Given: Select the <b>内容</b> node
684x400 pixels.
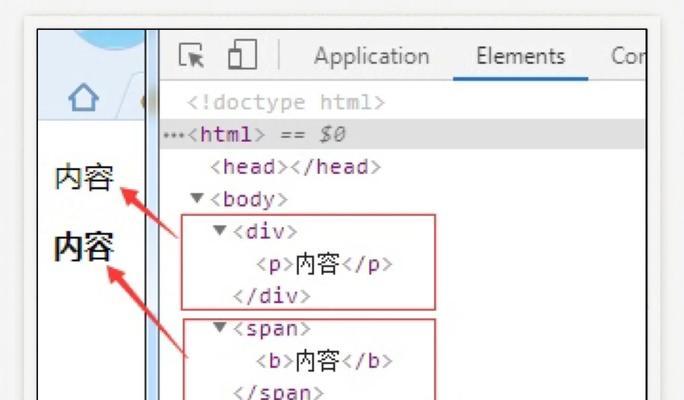Looking at the screenshot, I should pyautogui.click(x=324, y=361).
